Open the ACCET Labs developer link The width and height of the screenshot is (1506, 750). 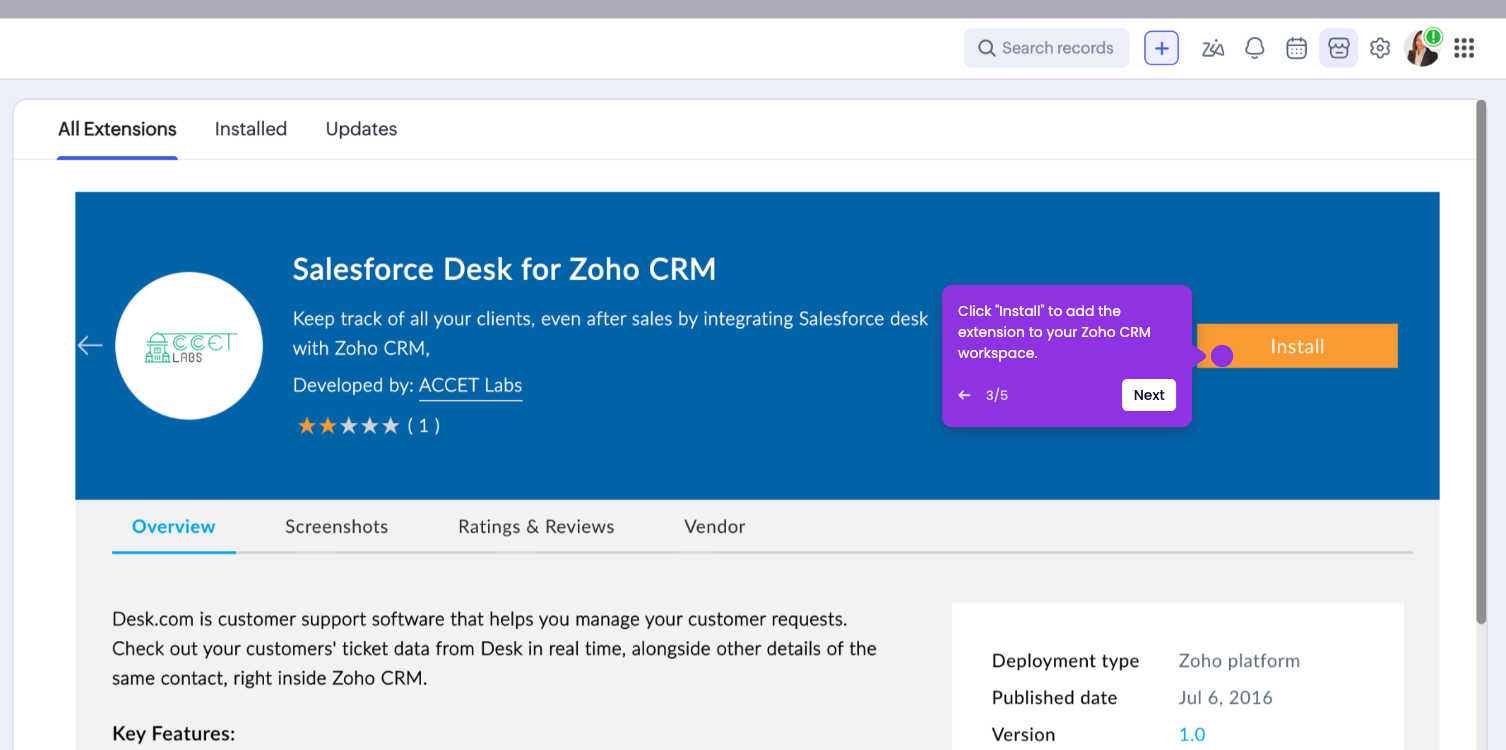pos(470,385)
